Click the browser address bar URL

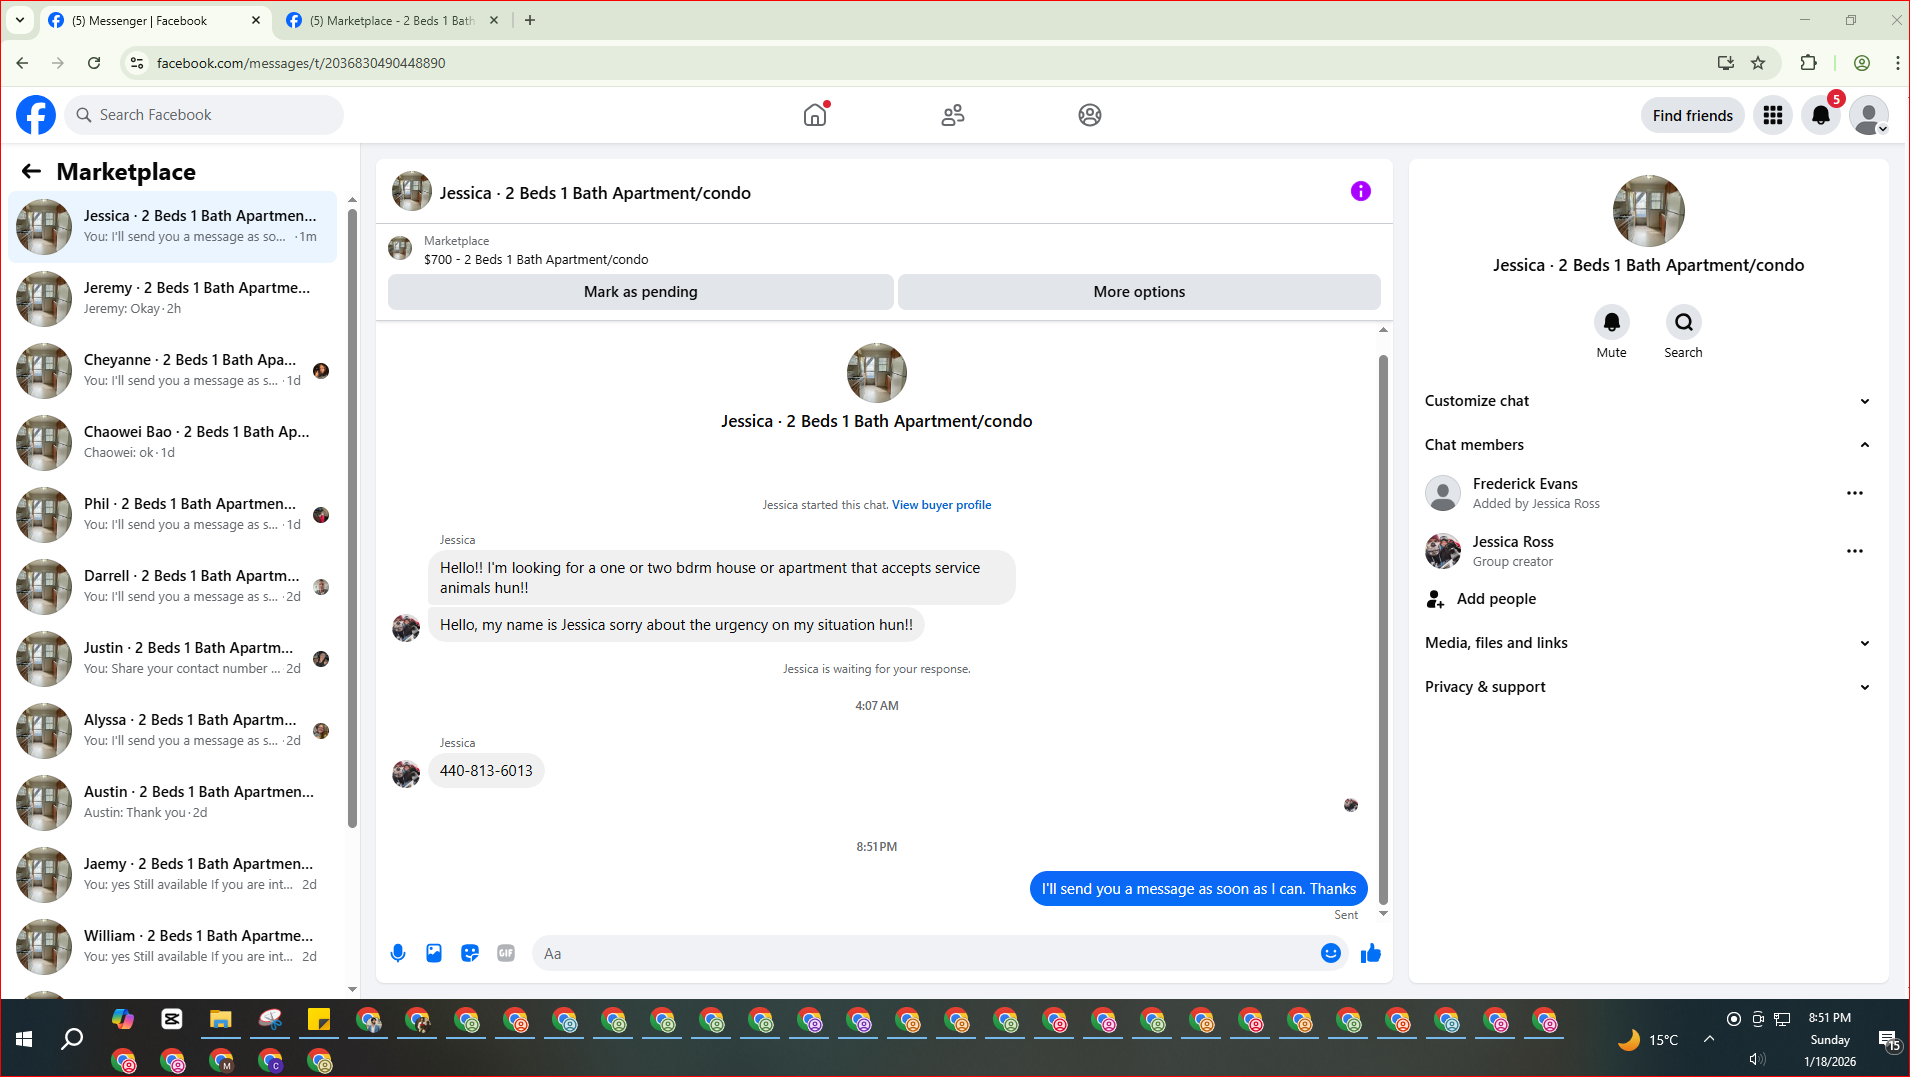[301, 63]
